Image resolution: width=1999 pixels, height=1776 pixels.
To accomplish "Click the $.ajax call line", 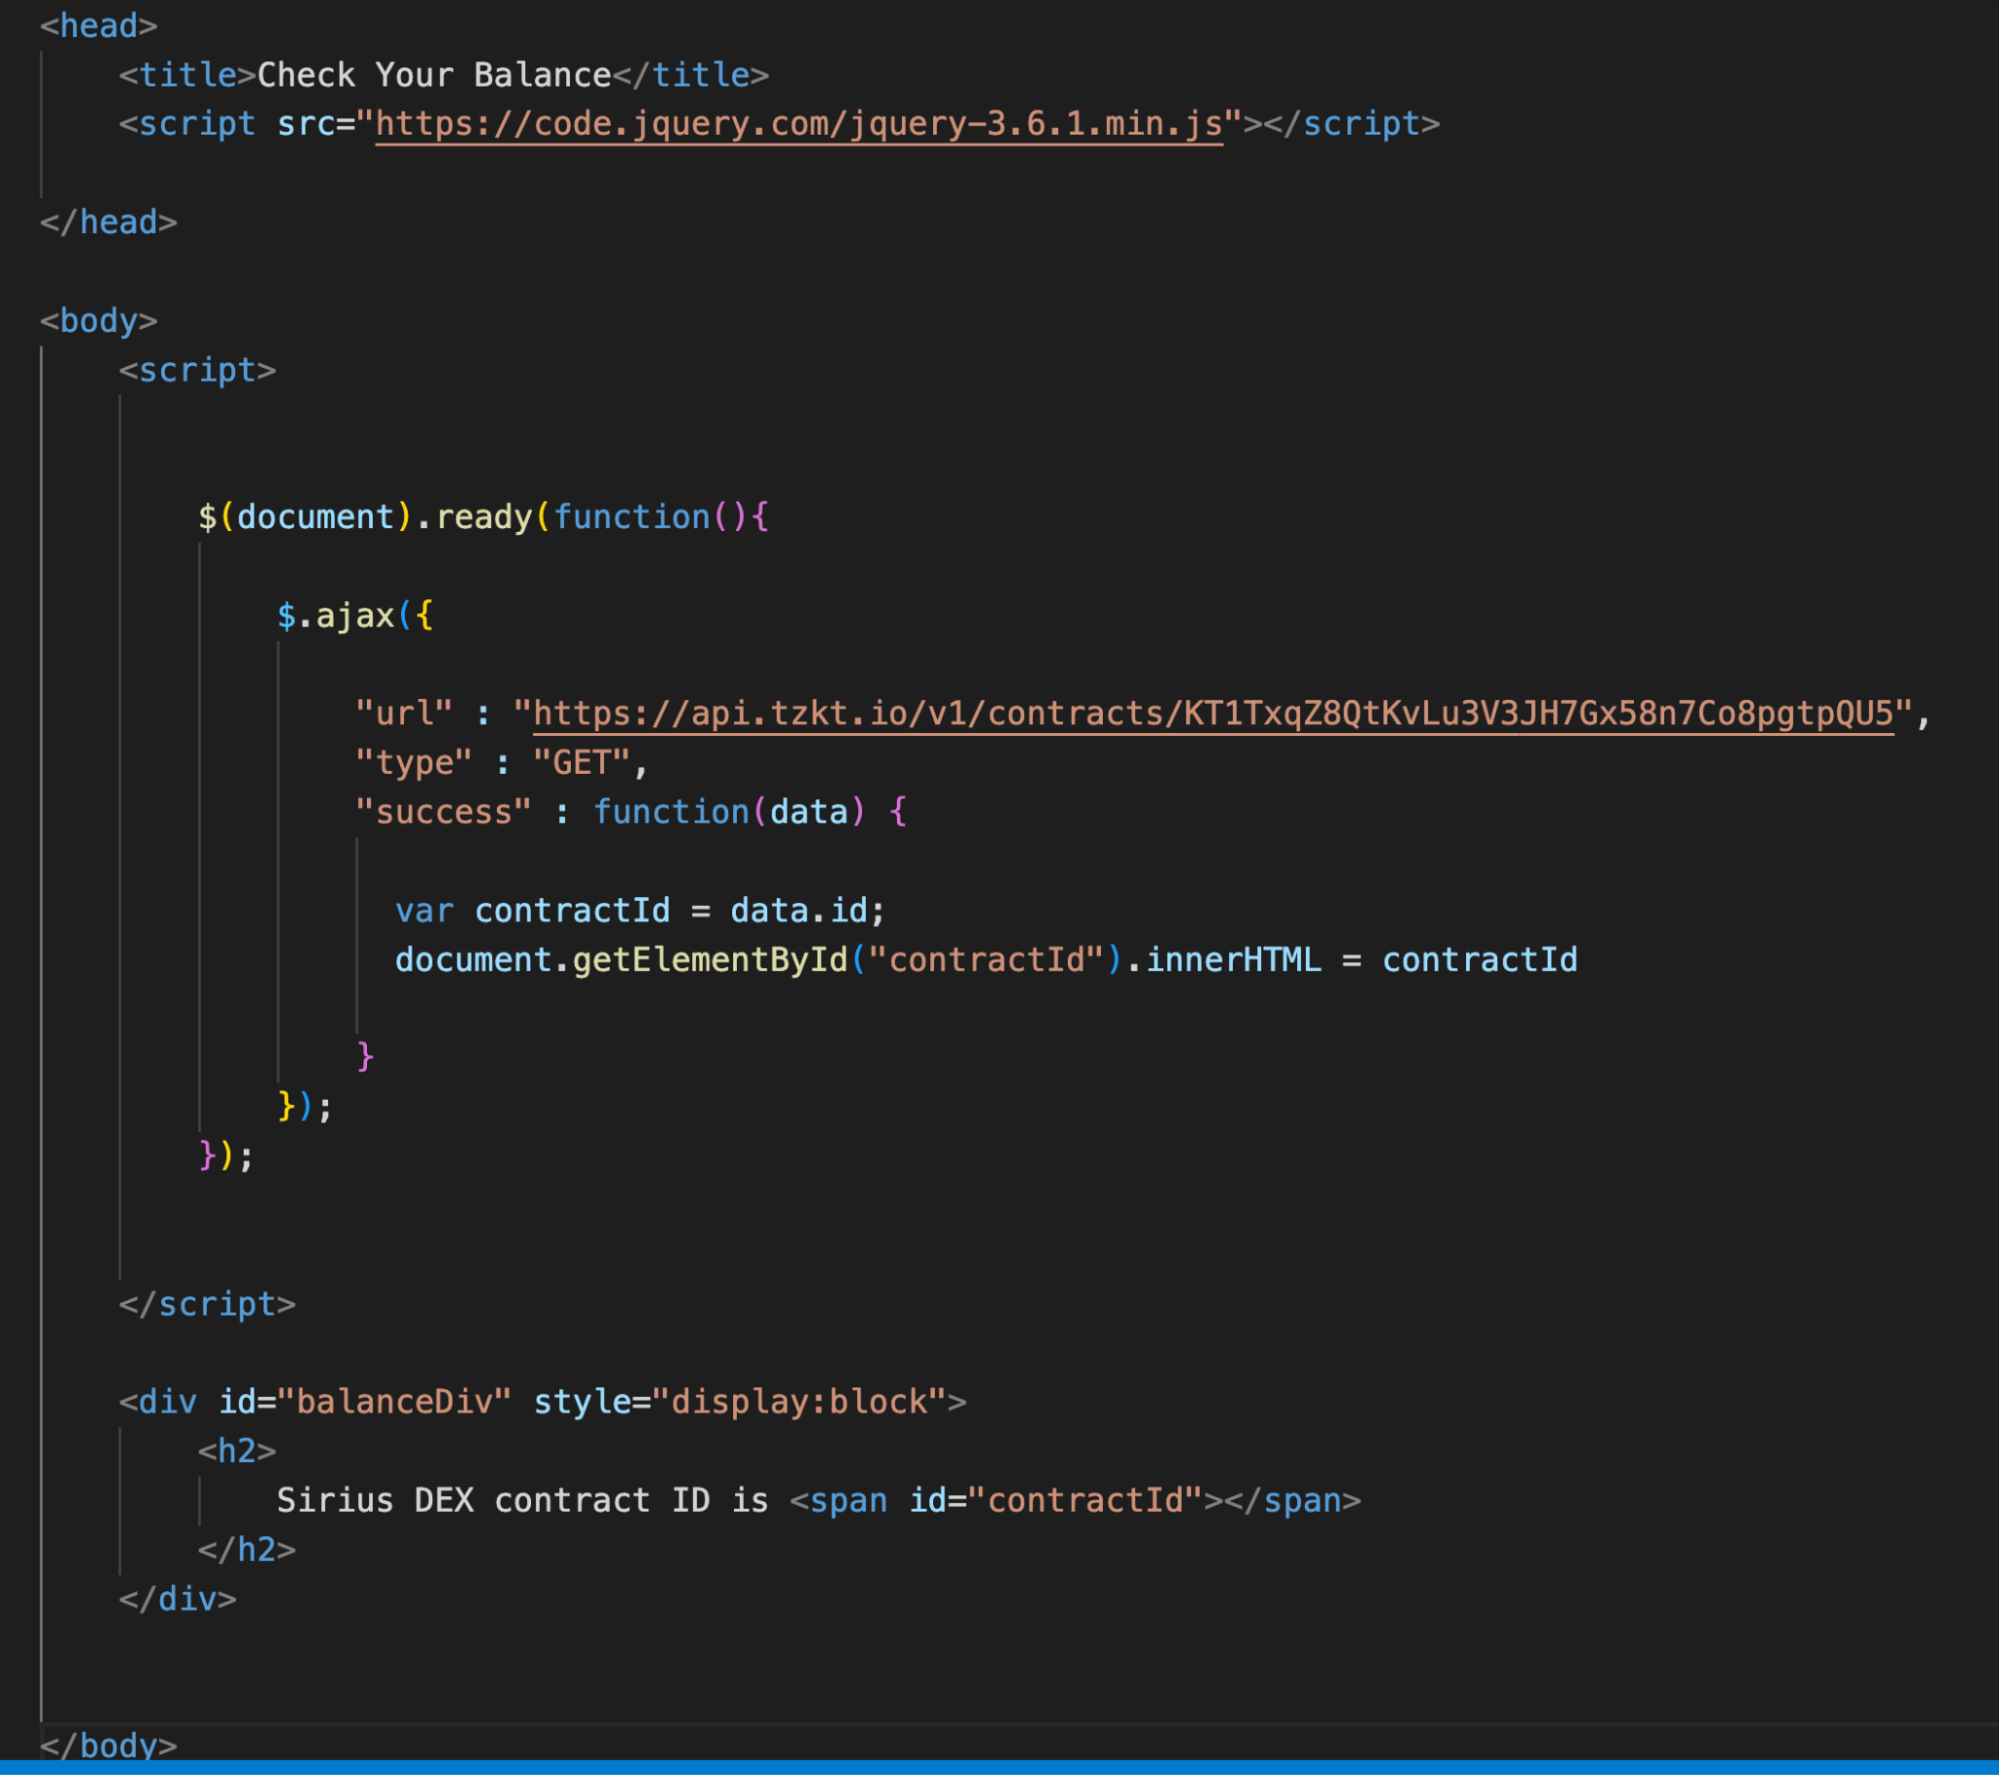I will [x=354, y=616].
